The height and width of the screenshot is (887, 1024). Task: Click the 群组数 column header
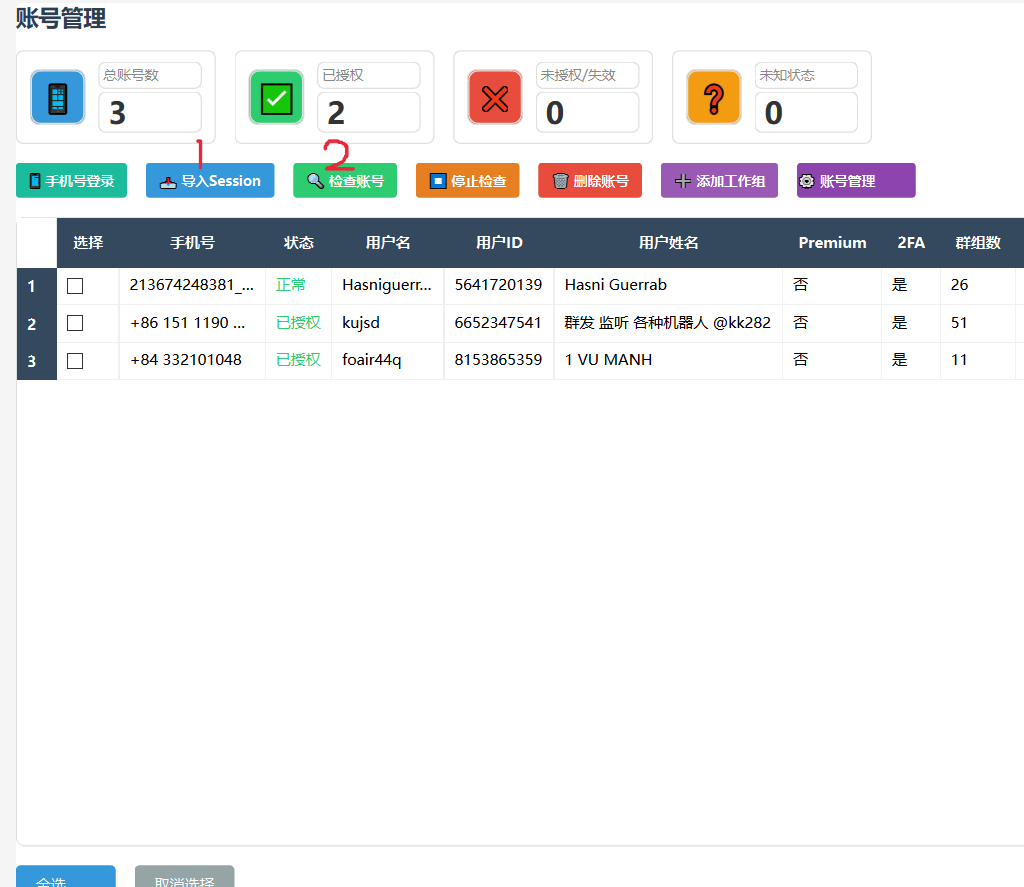(977, 243)
